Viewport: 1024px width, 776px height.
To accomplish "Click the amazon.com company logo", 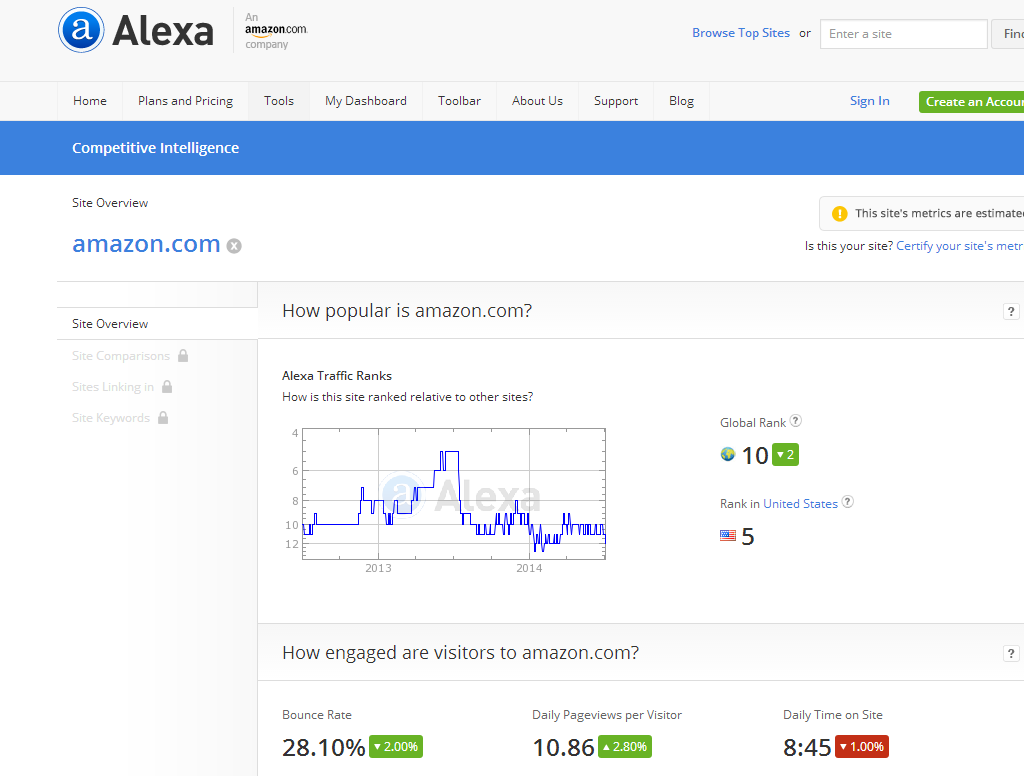I will click(276, 30).
